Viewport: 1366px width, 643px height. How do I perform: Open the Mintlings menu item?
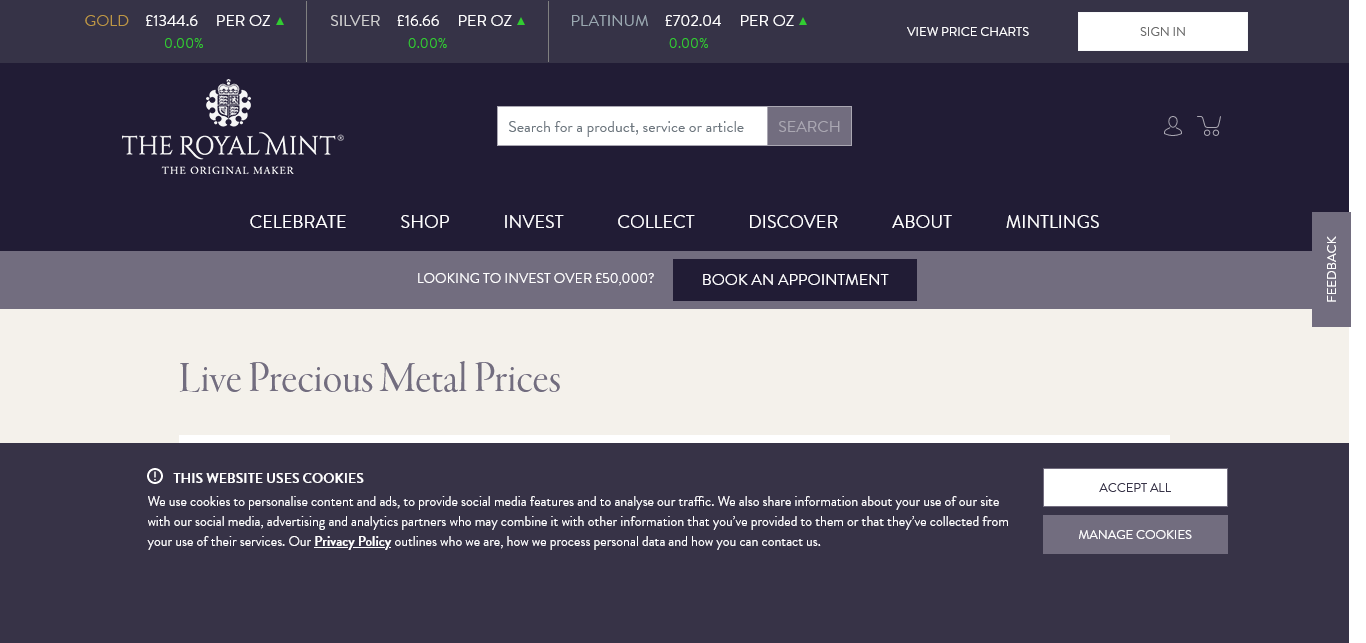click(1052, 222)
